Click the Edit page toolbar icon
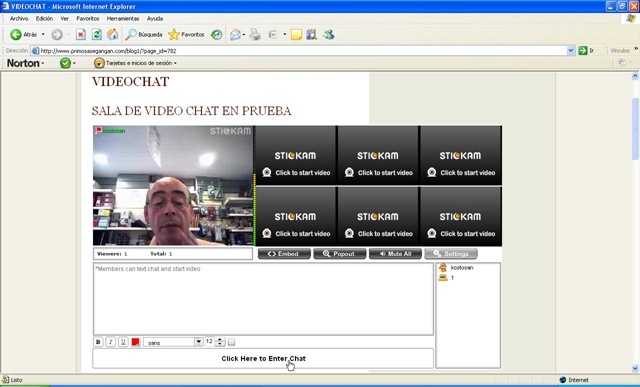This screenshot has width=640, height=387. [273, 35]
